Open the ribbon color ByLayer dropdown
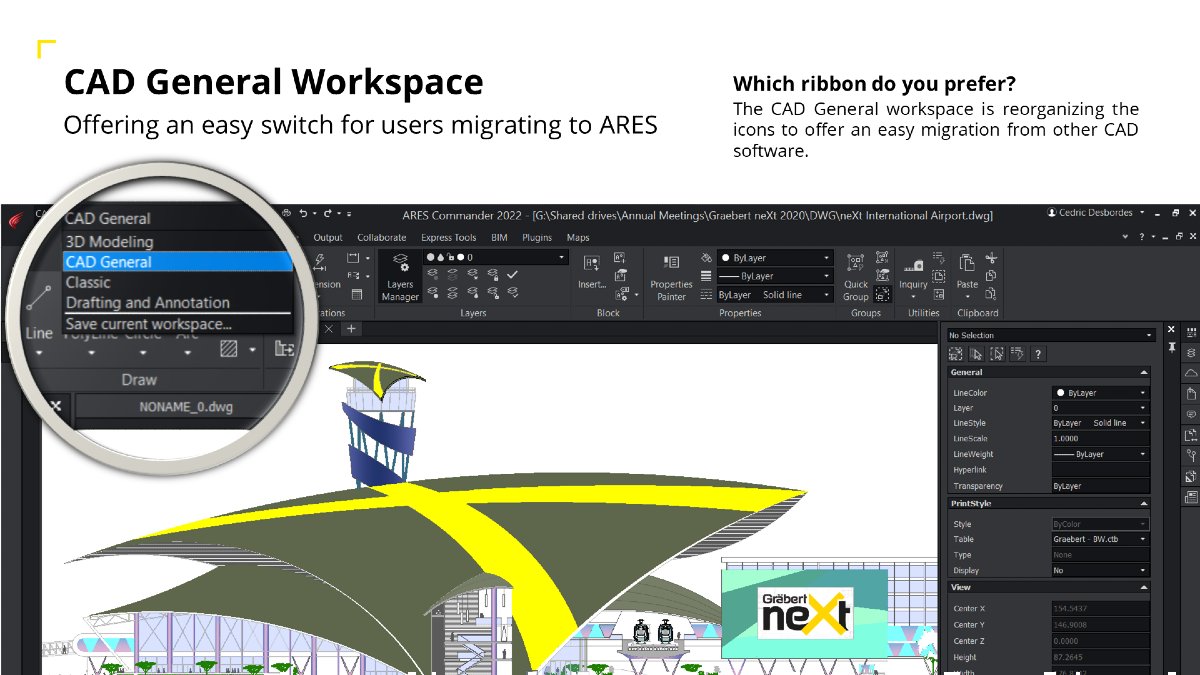 tap(774, 258)
